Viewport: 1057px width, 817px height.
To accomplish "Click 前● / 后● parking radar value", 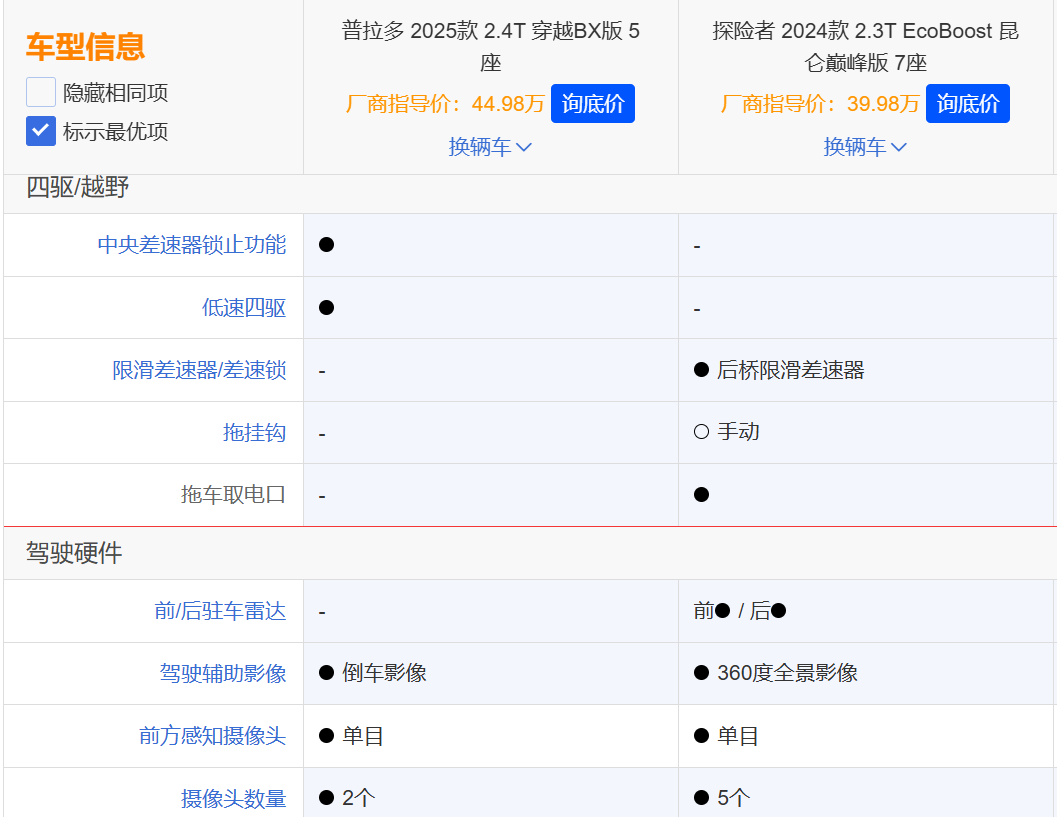I will click(x=739, y=611).
